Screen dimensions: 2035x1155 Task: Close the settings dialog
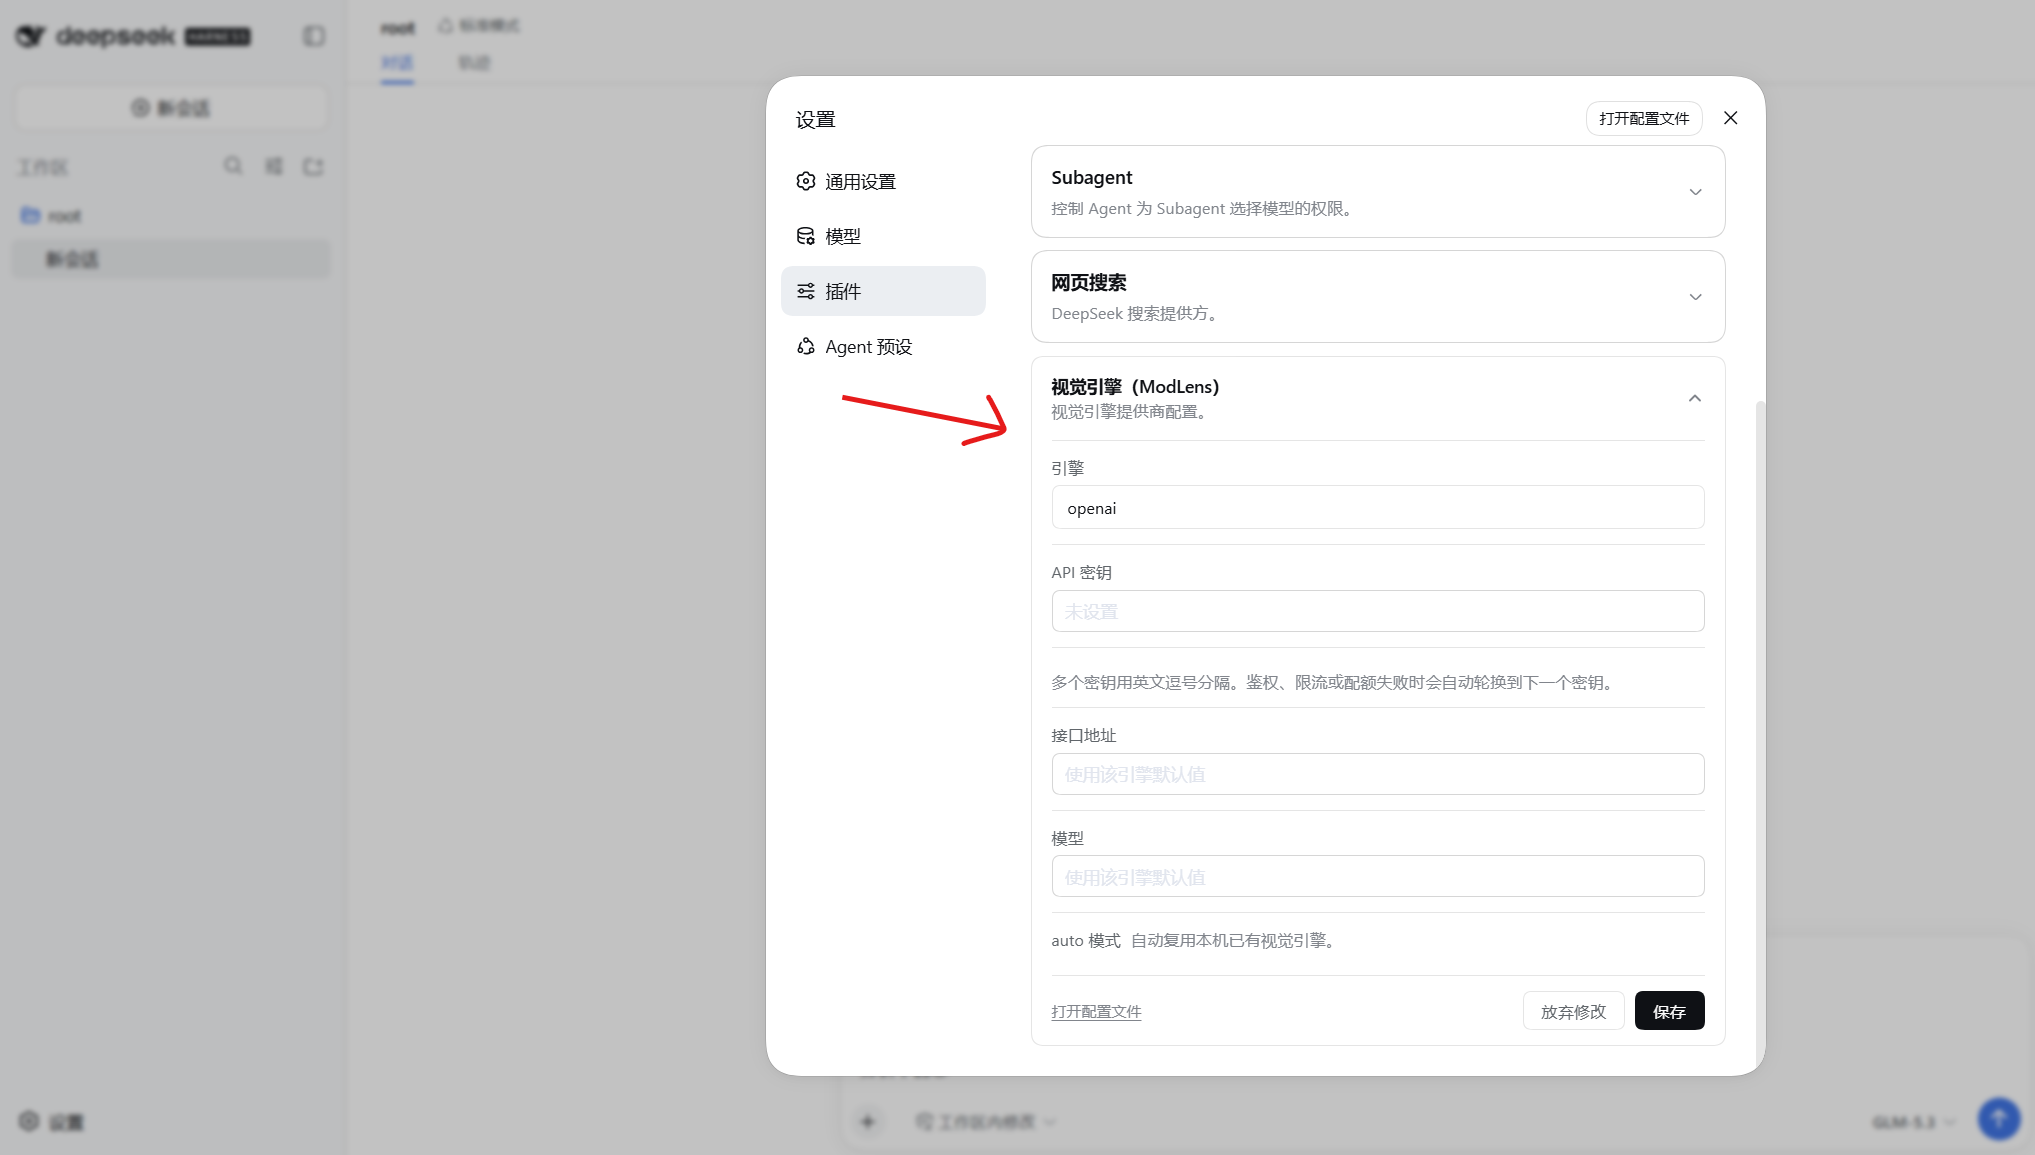pos(1730,118)
